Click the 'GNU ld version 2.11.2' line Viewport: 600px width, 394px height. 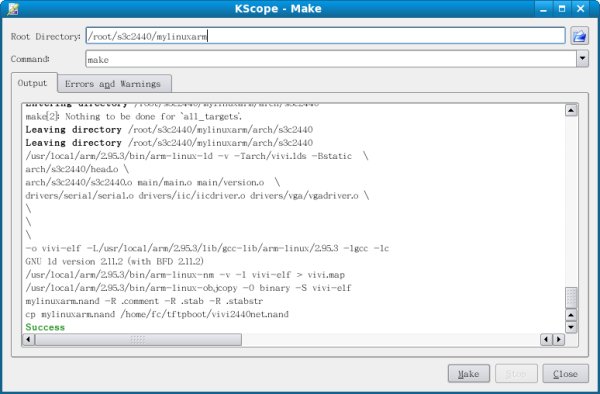point(114,262)
